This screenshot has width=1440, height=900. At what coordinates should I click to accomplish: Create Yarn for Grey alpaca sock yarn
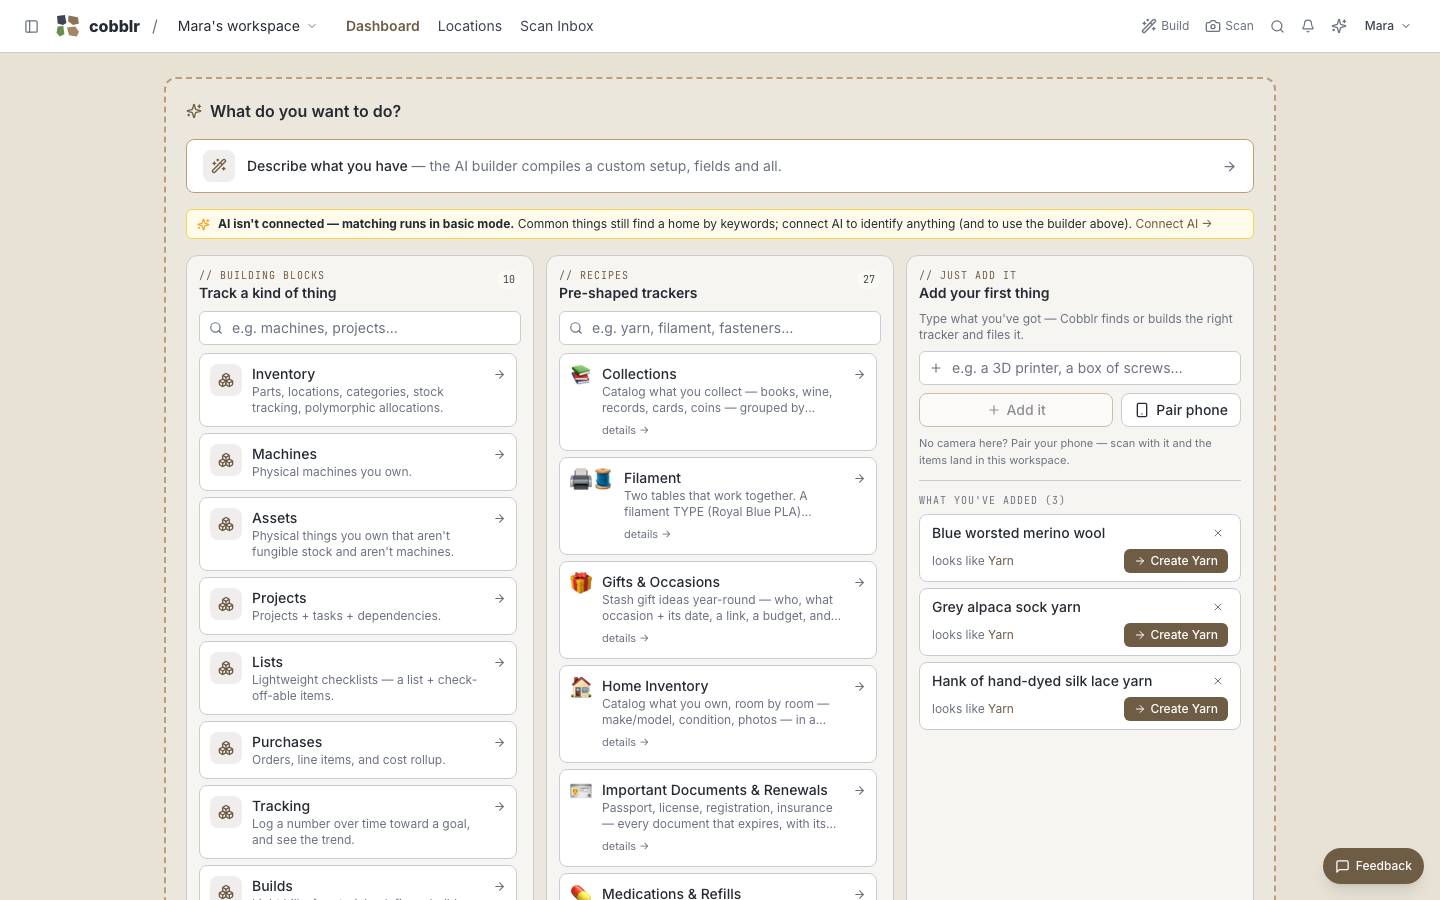[1176, 635]
